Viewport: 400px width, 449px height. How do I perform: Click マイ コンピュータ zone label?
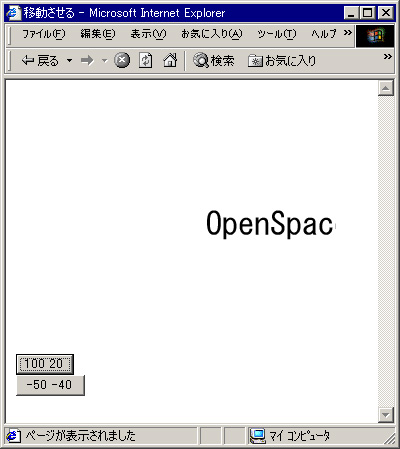tap(299, 436)
